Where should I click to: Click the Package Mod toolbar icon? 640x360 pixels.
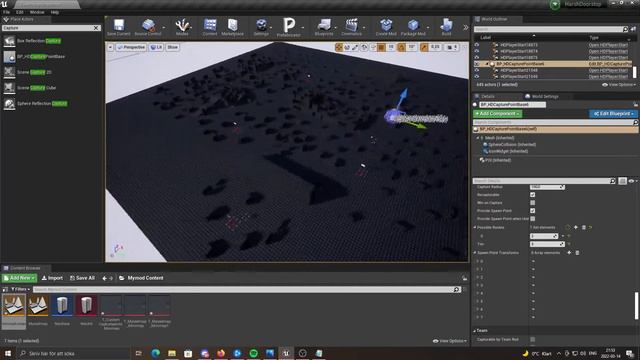[x=413, y=27]
